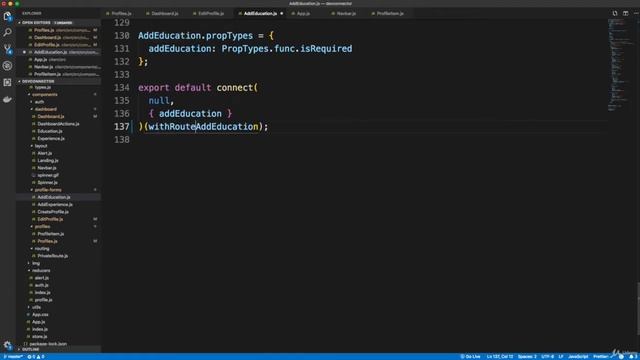Click the code minimap overview
The height and width of the screenshot is (360, 640).
(620, 65)
